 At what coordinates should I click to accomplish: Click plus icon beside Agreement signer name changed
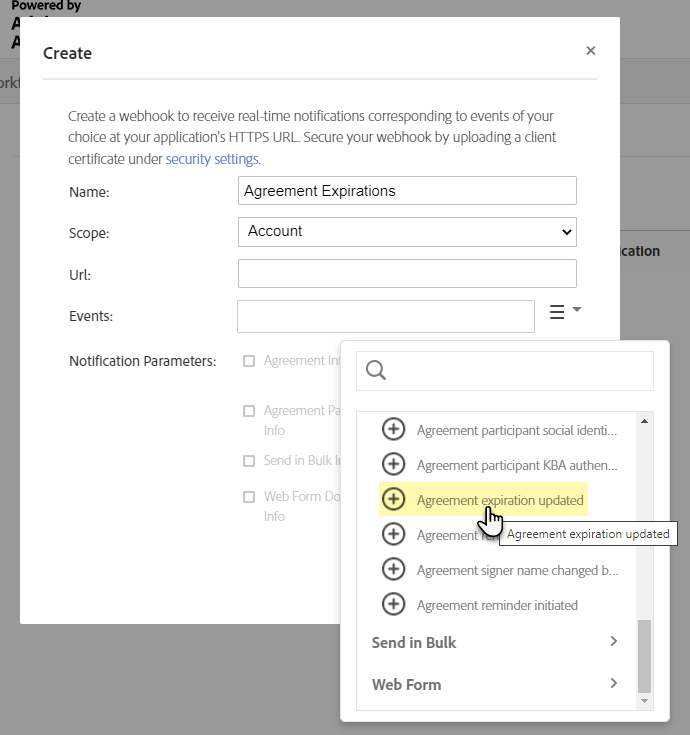[x=394, y=570]
